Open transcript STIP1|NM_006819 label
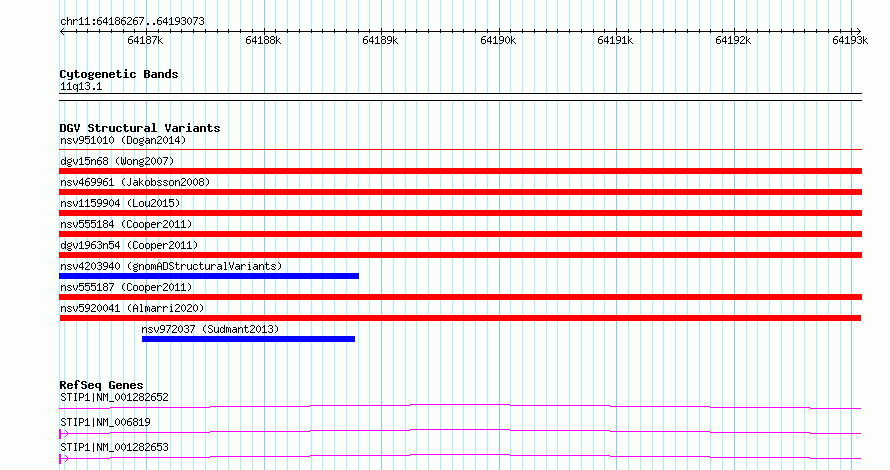This screenshot has height=470, width=890. 105,422
